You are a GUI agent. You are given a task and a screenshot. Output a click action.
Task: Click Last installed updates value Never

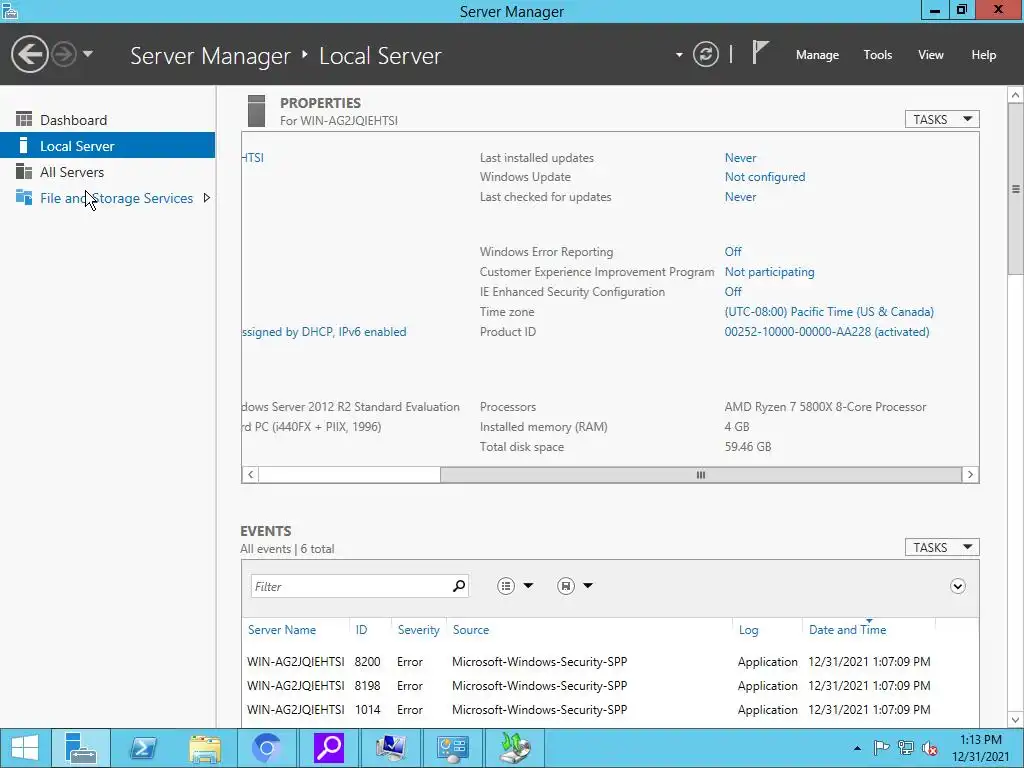(x=740, y=157)
